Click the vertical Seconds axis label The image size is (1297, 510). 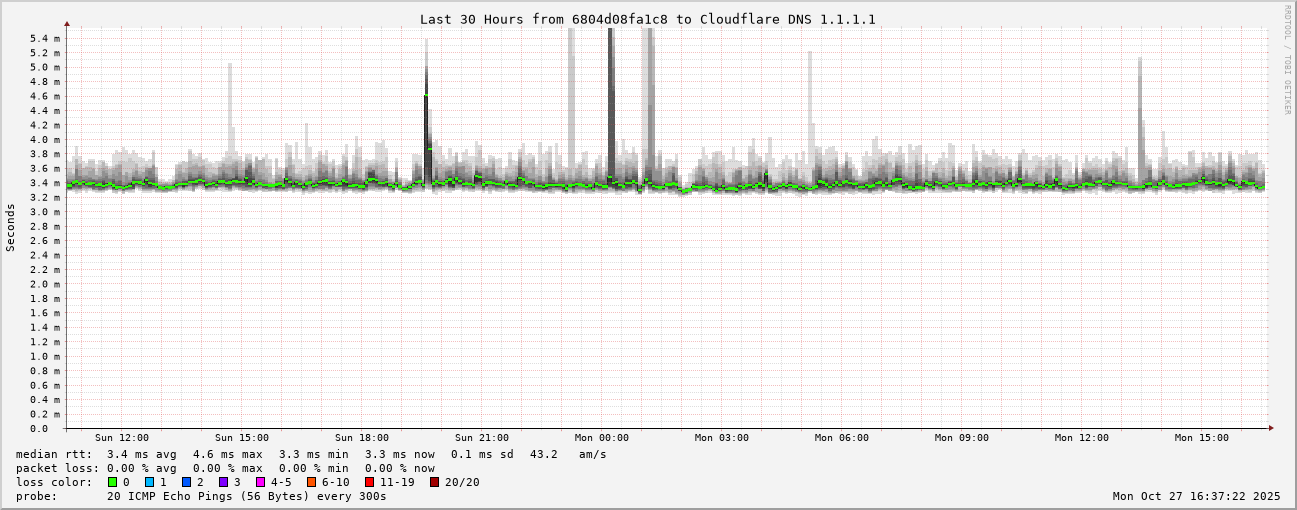11,227
